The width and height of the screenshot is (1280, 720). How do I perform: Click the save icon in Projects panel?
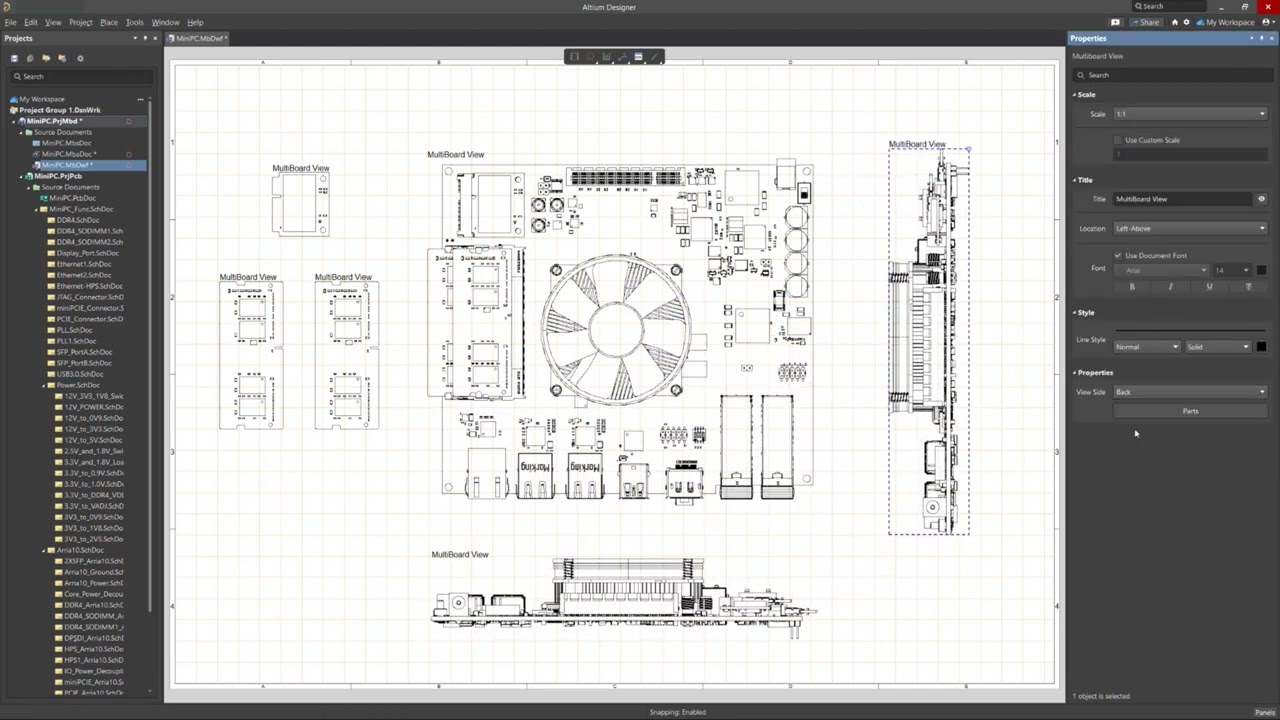[14, 58]
